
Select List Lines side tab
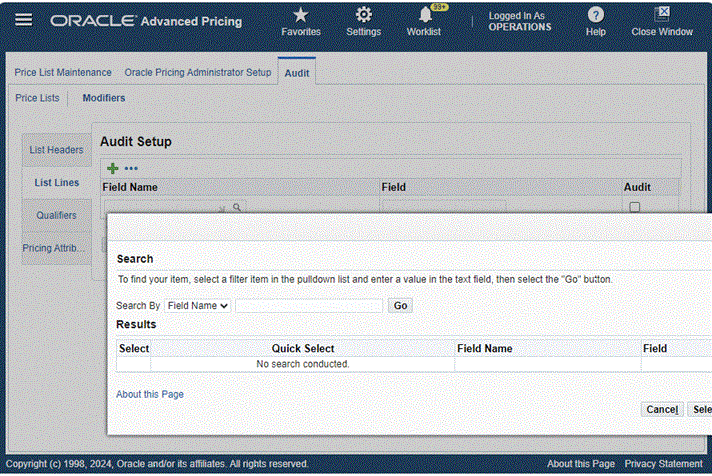[57, 183]
